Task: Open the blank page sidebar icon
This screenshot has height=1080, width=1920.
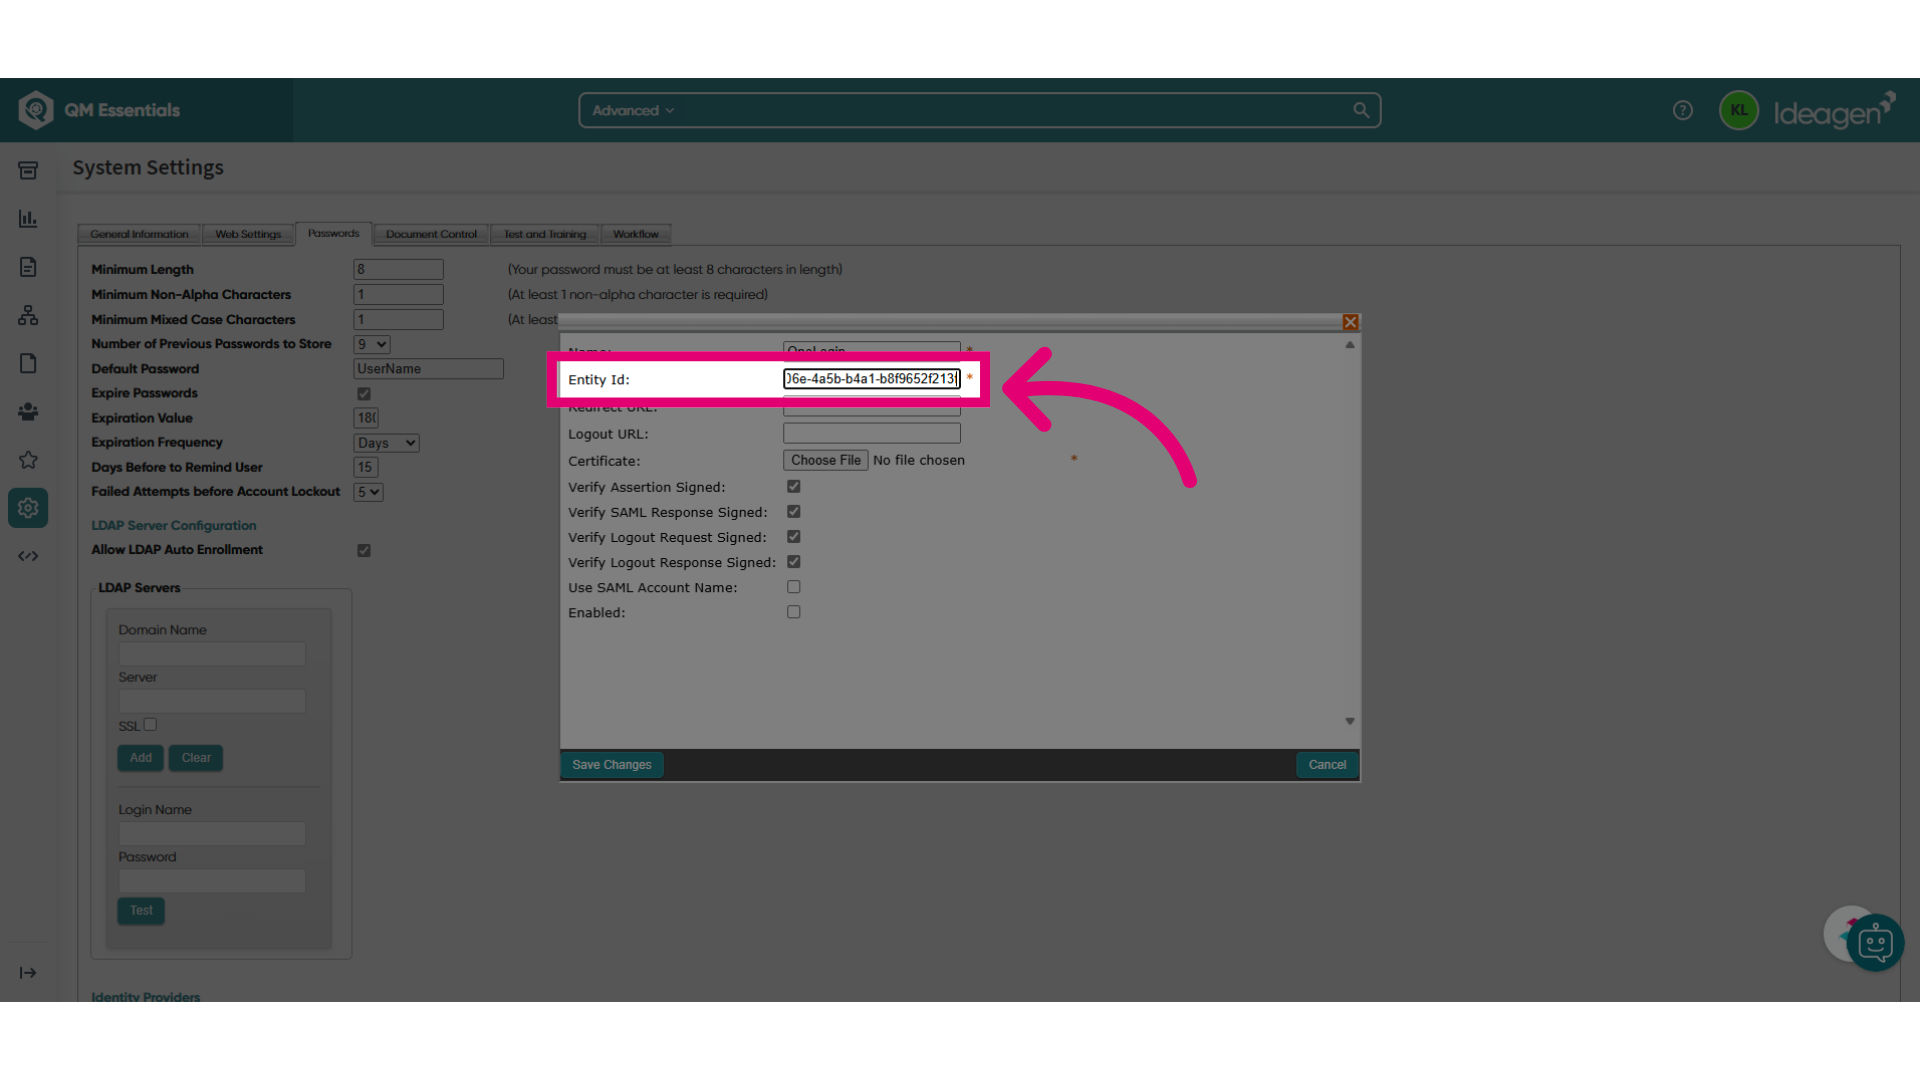Action: tap(28, 363)
